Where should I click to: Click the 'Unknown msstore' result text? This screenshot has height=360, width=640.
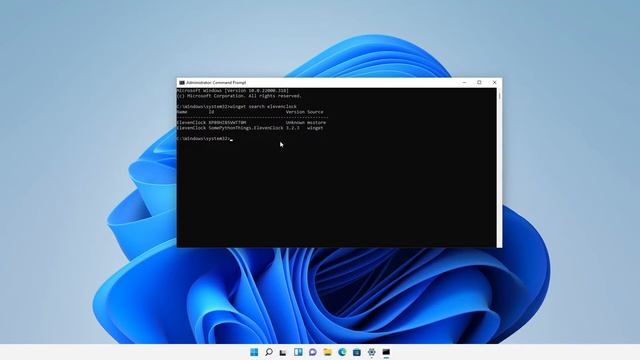(306, 122)
